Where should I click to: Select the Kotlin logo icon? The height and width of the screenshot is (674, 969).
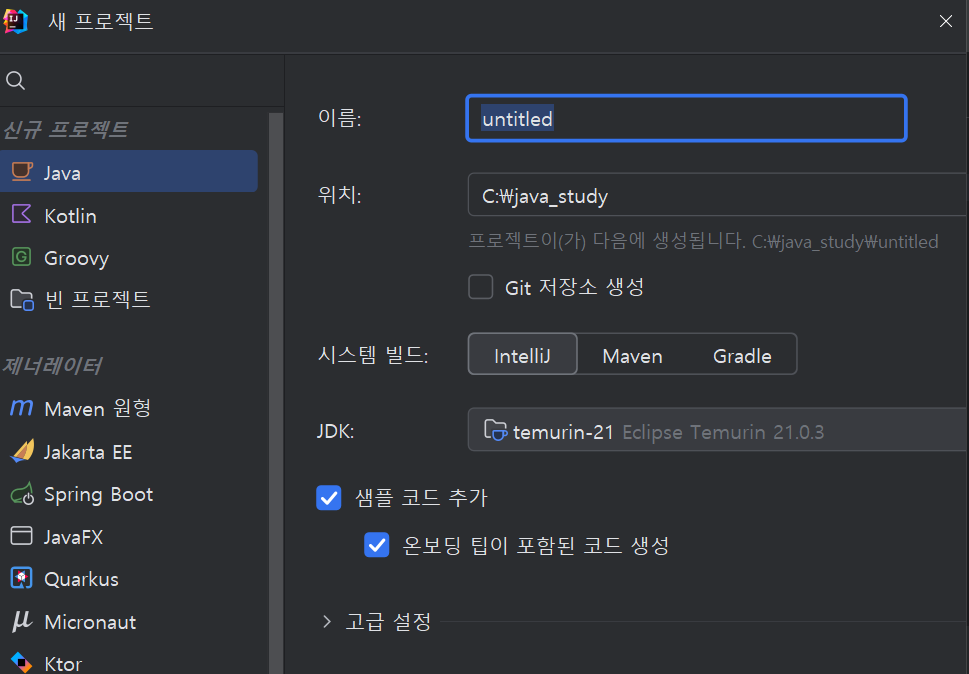pos(22,214)
